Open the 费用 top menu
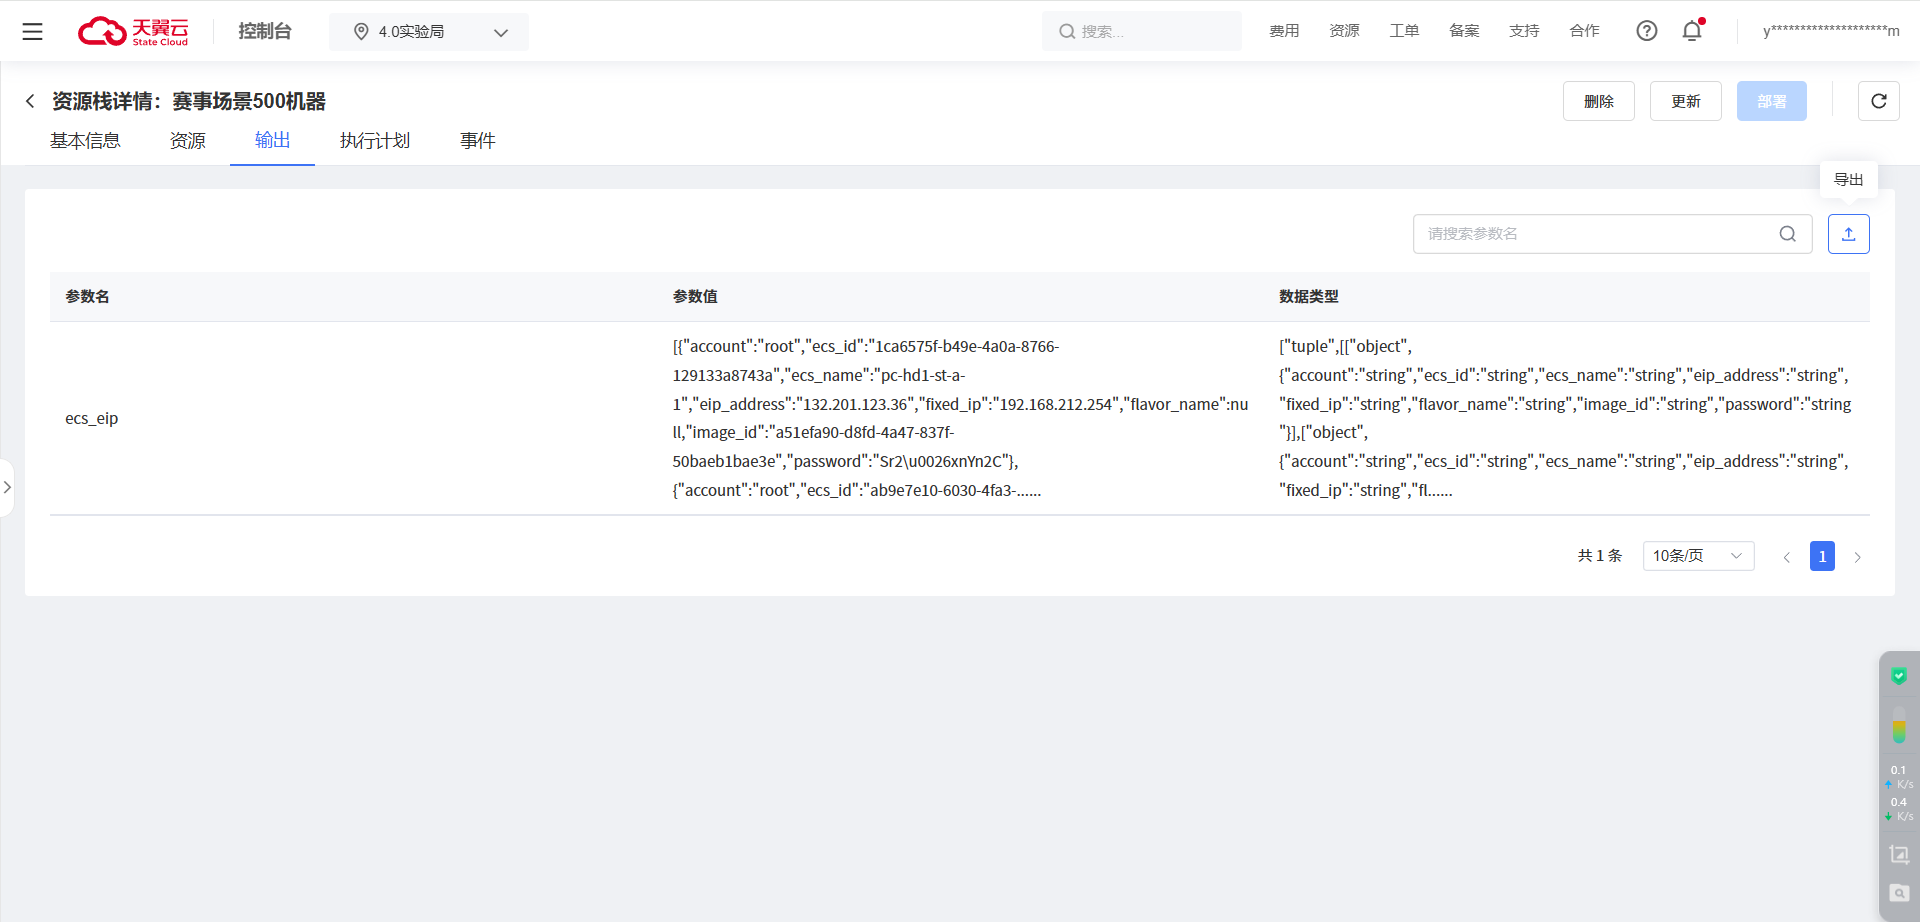The image size is (1920, 922). [1283, 31]
